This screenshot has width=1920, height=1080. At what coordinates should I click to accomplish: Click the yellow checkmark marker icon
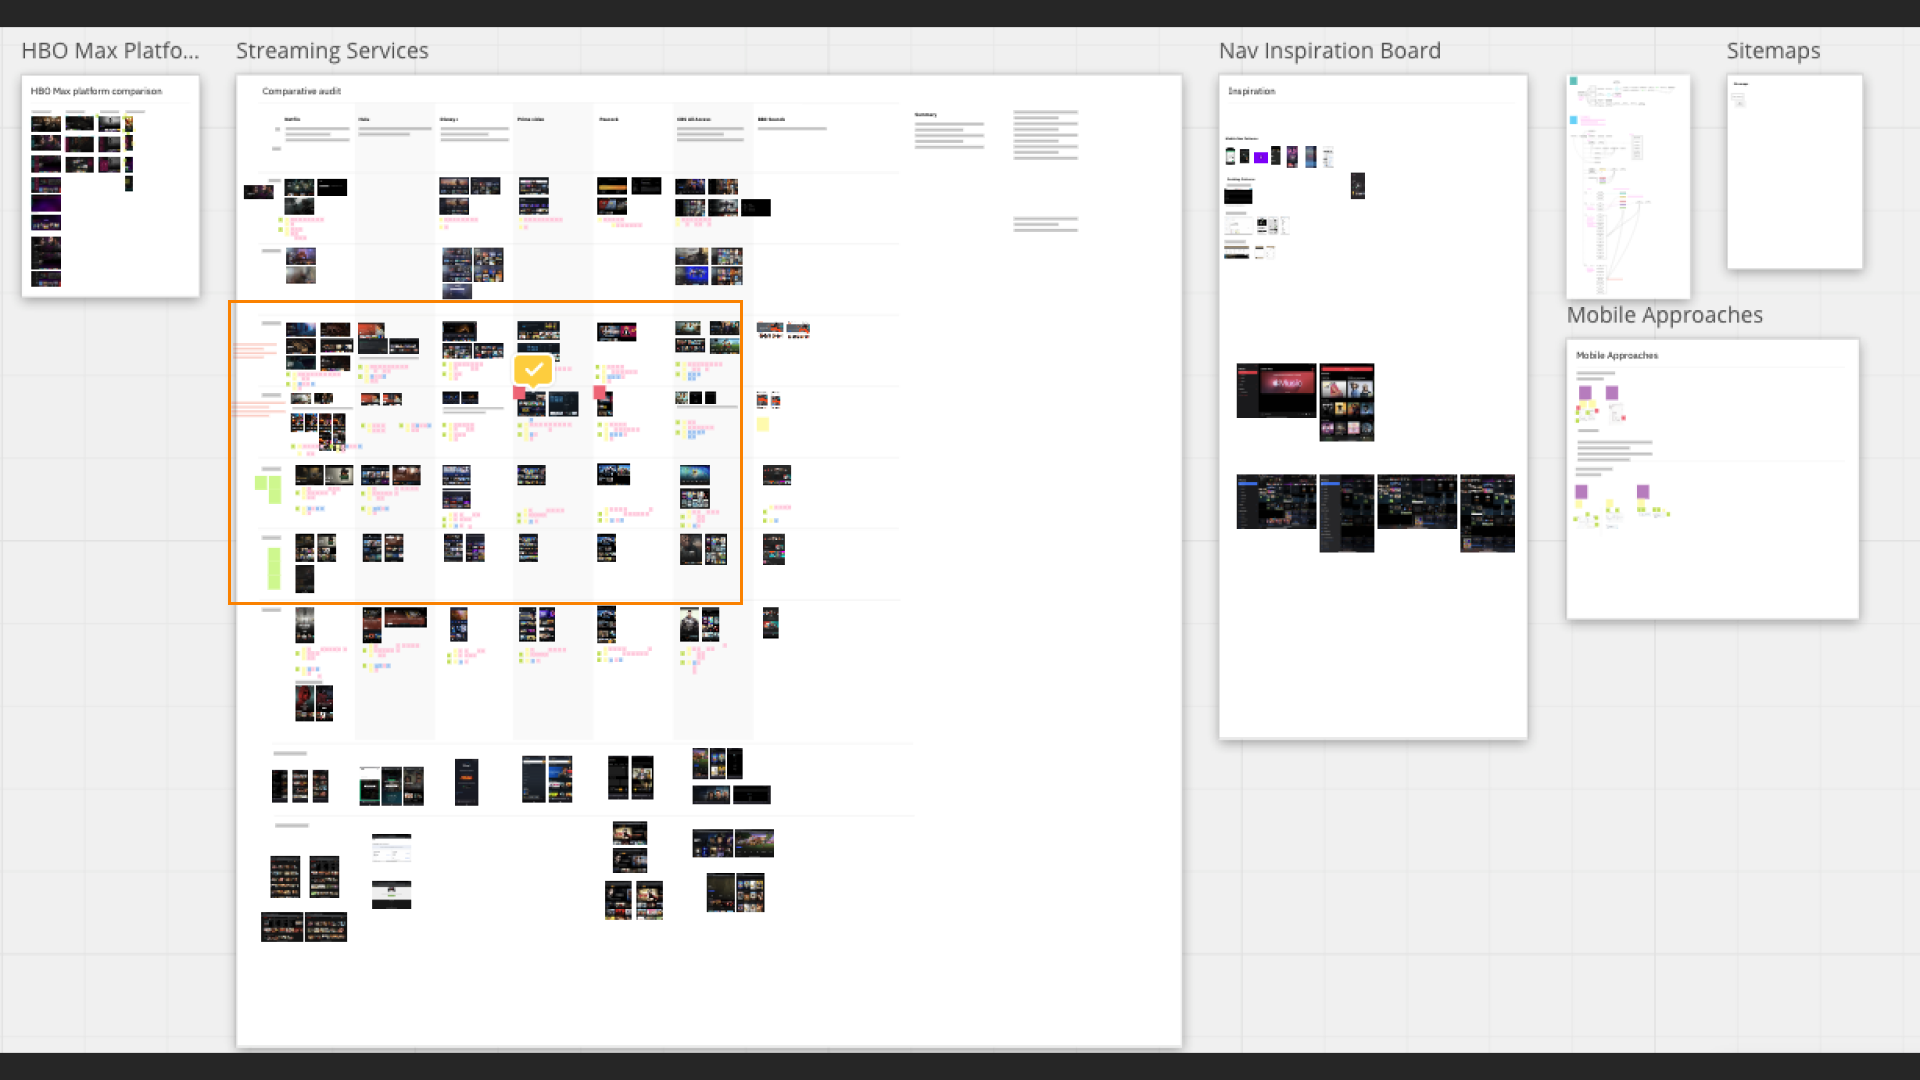click(534, 369)
